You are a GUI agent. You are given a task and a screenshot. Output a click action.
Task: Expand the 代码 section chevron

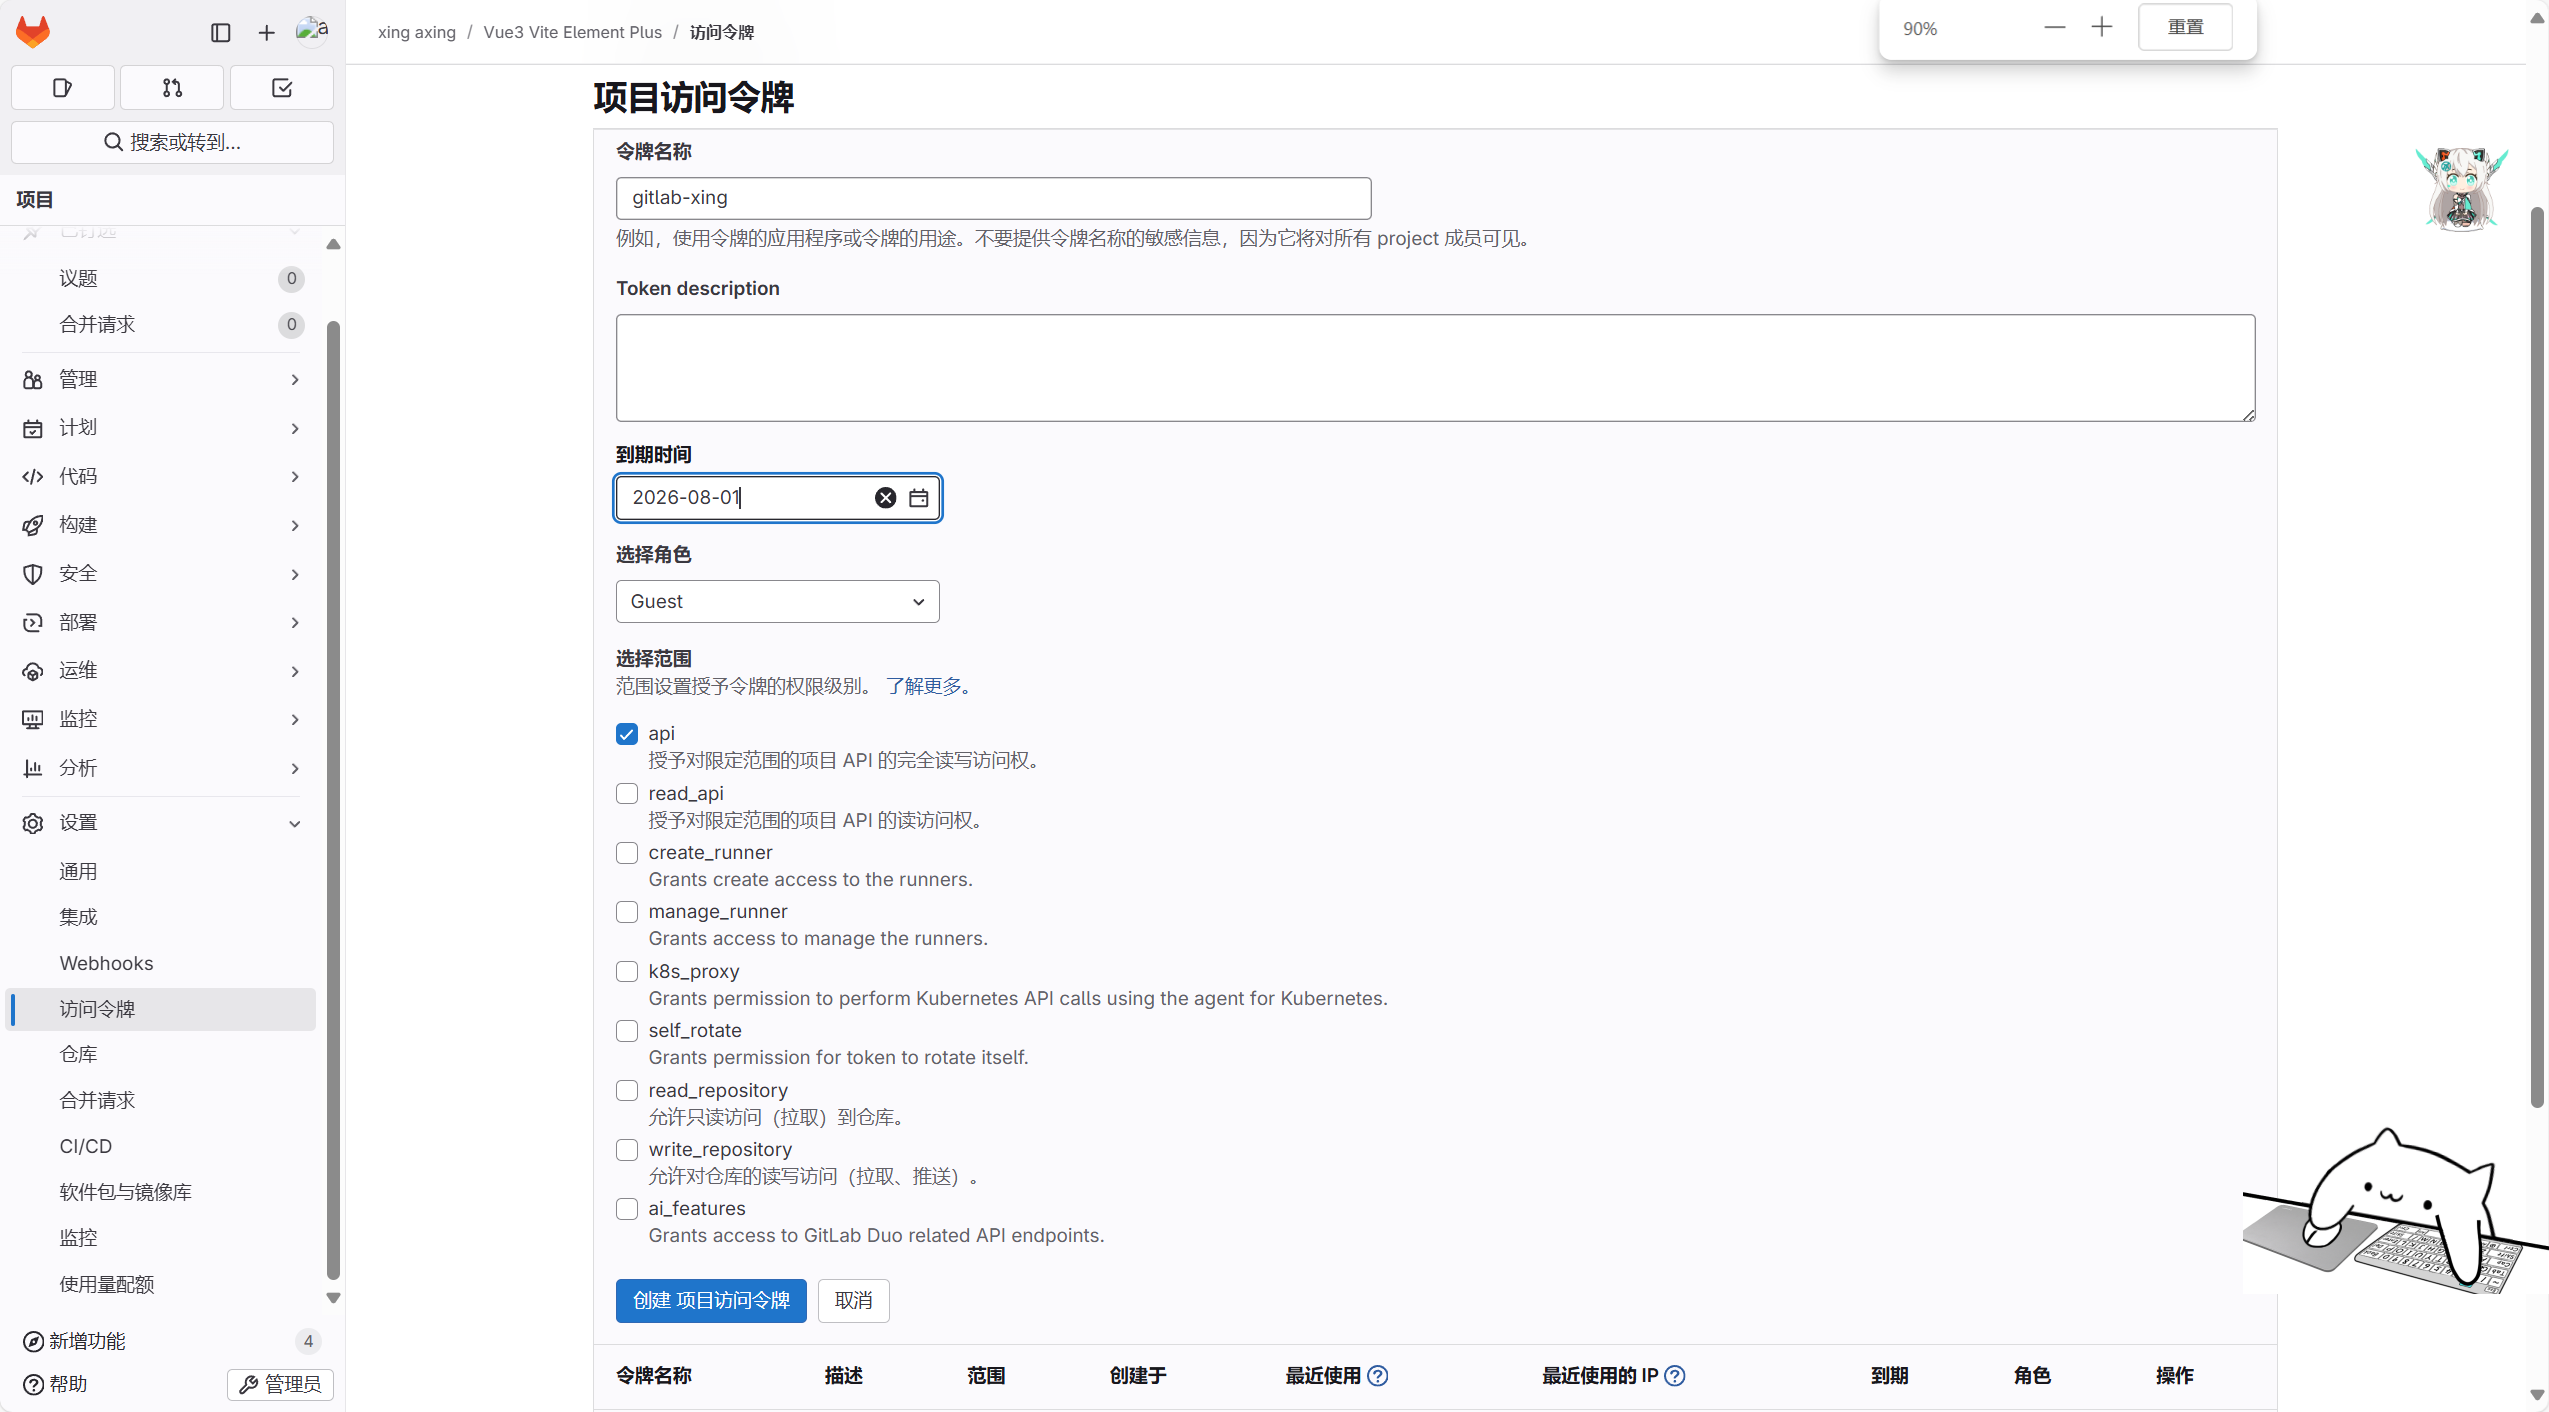(x=295, y=477)
